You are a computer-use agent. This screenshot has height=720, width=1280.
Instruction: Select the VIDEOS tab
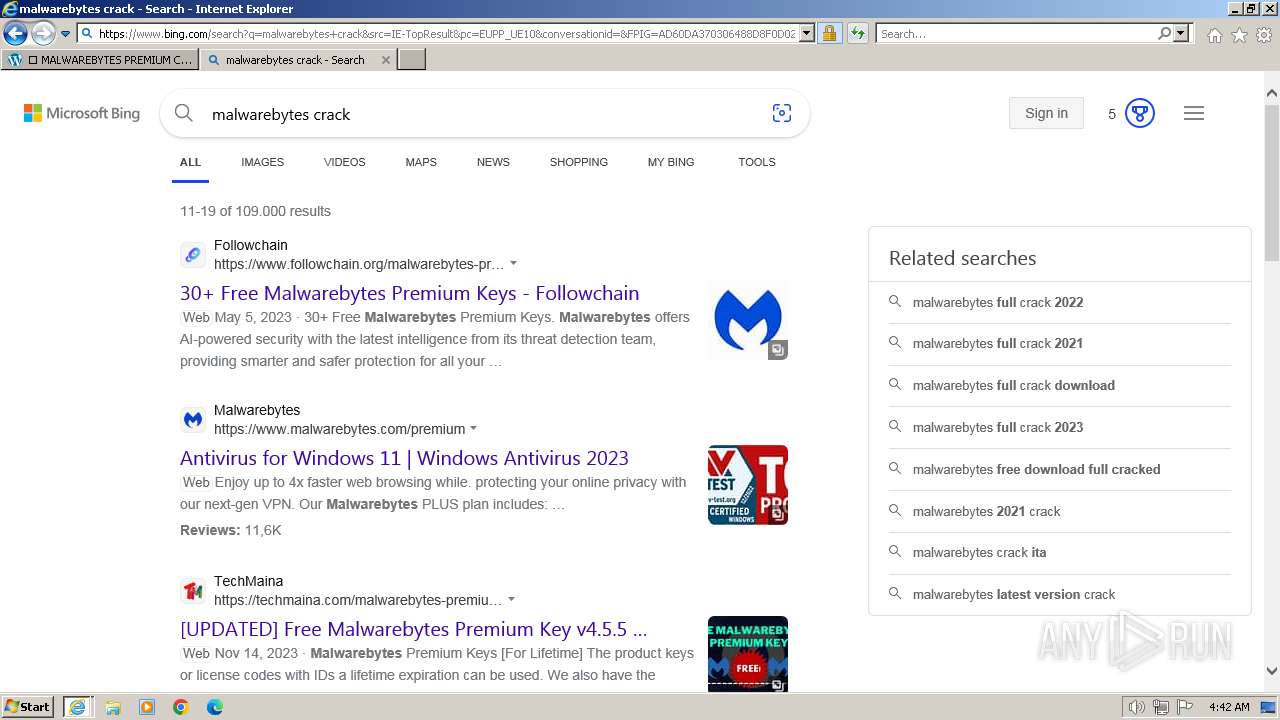(x=344, y=162)
